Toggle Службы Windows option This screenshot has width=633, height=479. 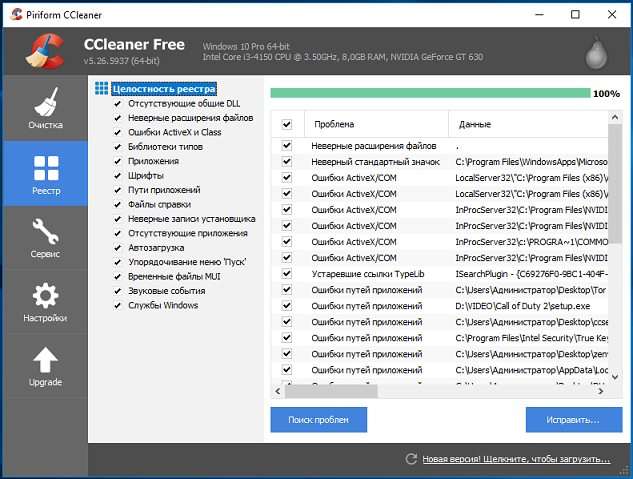[117, 305]
